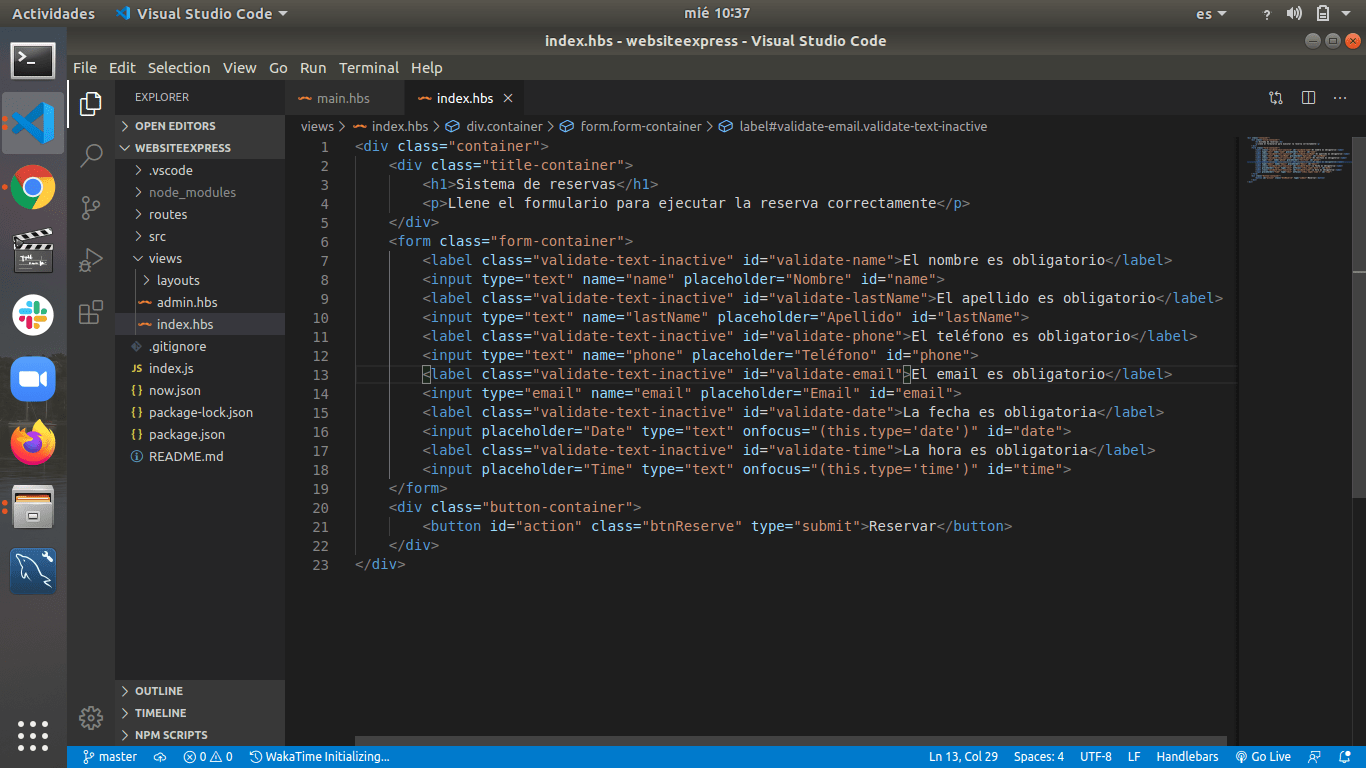Viewport: 1366px width, 768px height.
Task: Expand the OUTLINE section
Action: pyautogui.click(x=158, y=691)
